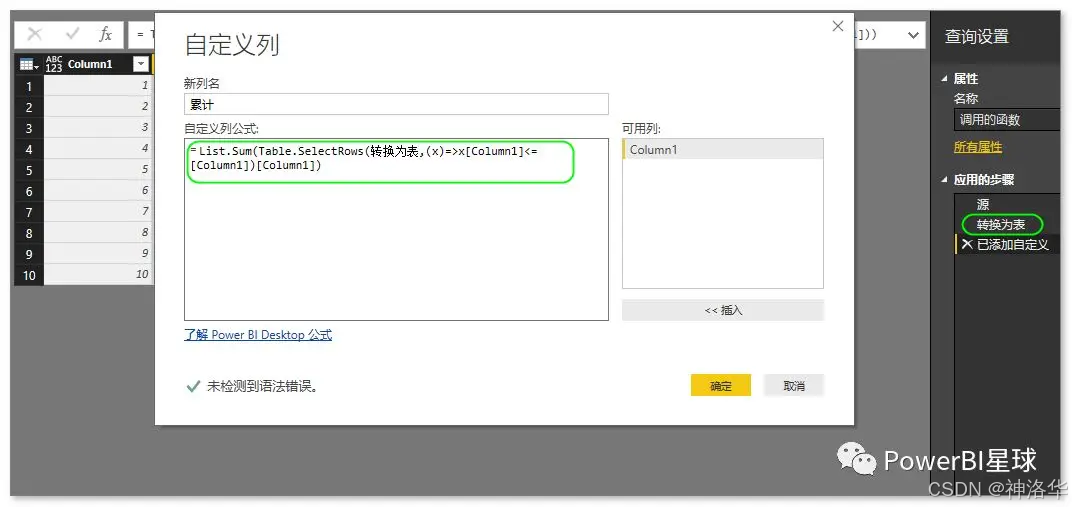
Task: Select Column1 in the 可用列 list
Action: pyautogui.click(x=723, y=150)
